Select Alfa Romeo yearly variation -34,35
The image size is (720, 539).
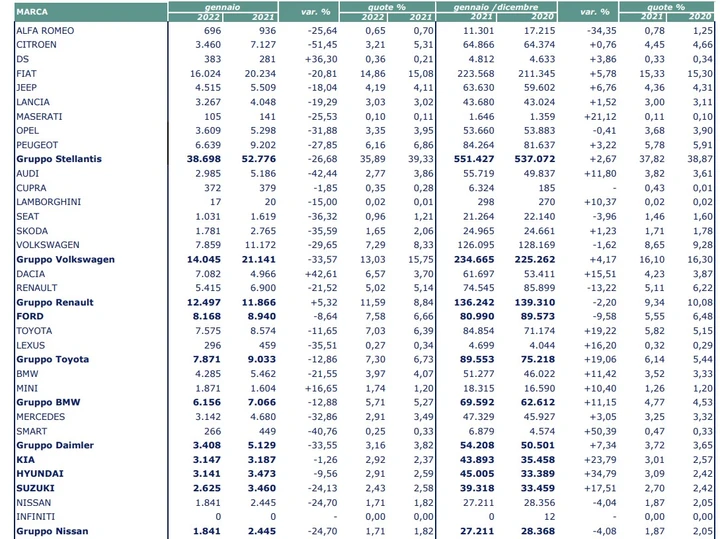pos(602,31)
